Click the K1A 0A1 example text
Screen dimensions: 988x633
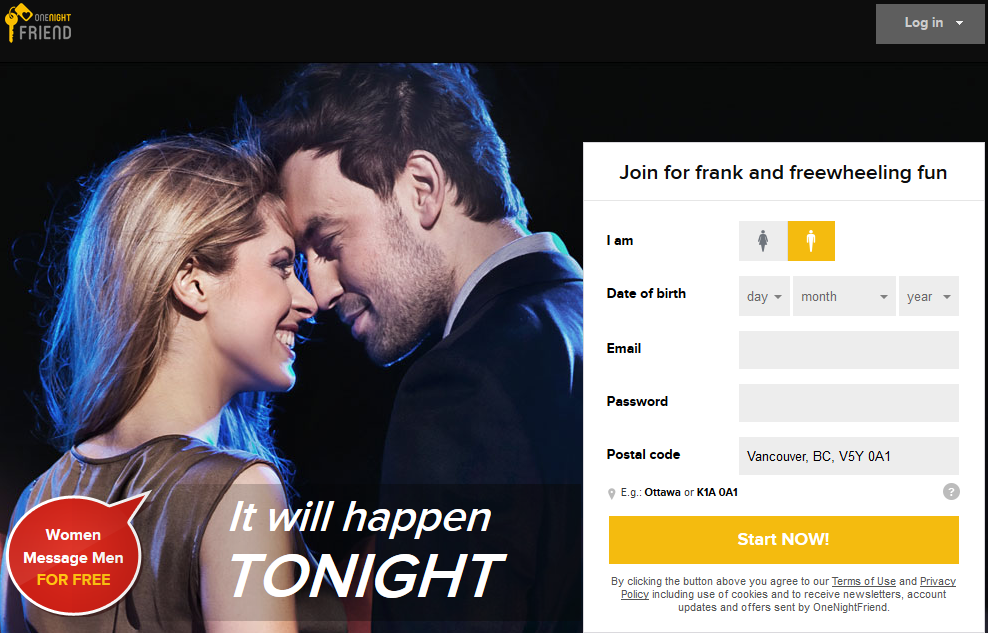[x=717, y=493]
